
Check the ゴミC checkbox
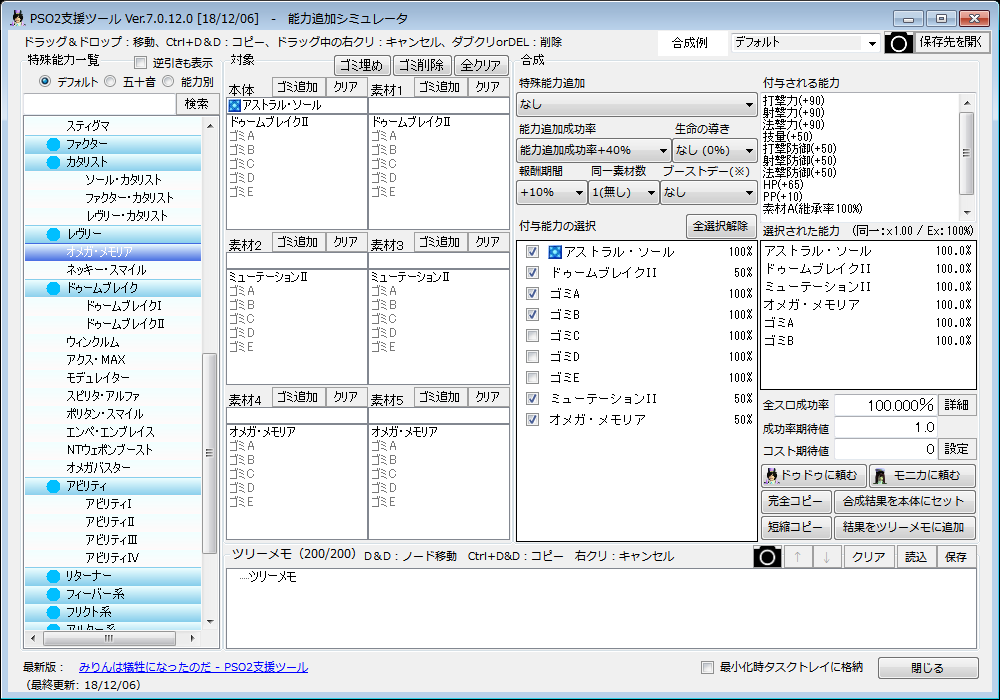532,335
